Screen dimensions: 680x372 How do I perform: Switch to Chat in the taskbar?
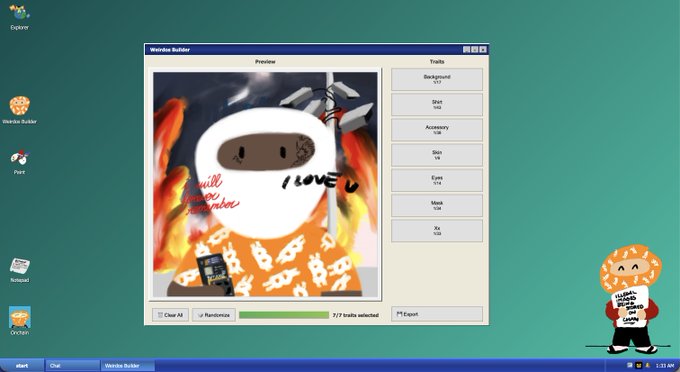[x=72, y=365]
